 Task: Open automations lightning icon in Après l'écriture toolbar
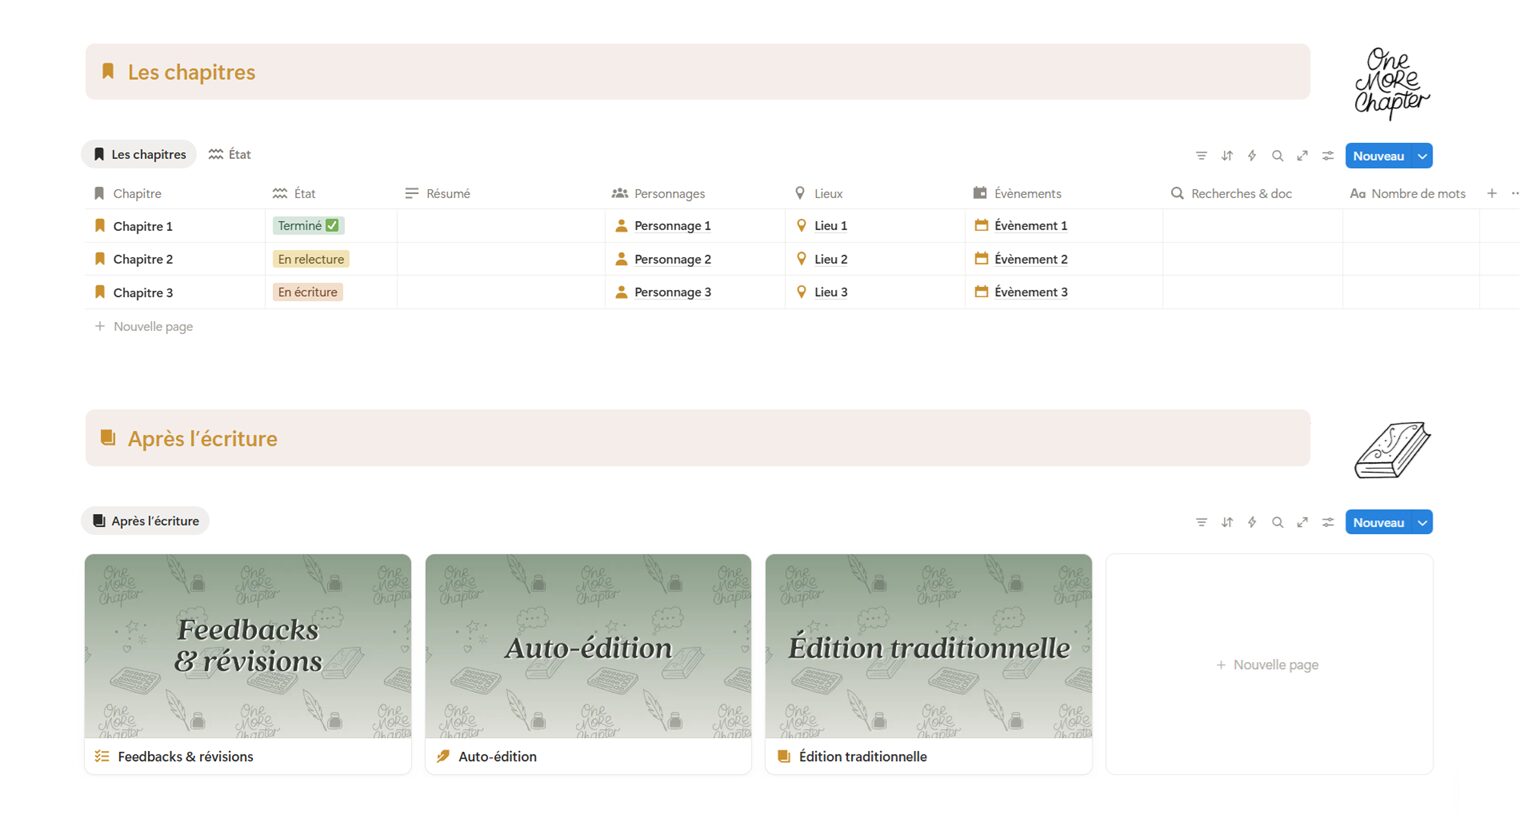[x=1252, y=522]
